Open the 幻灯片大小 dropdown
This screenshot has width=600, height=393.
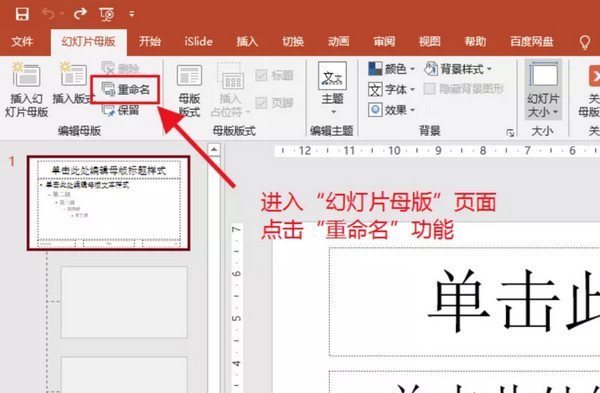coord(543,90)
